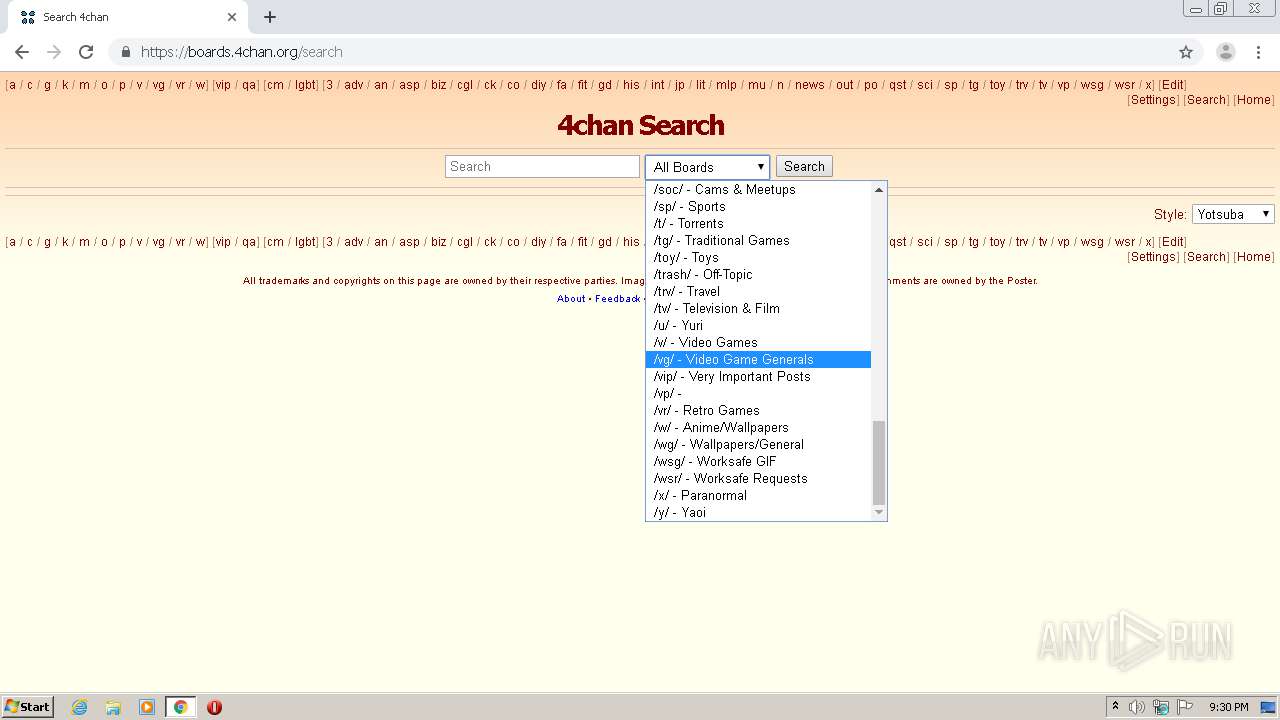This screenshot has height=720, width=1280.
Task: Switch to Chrome taskbar icon
Action: (x=180, y=707)
